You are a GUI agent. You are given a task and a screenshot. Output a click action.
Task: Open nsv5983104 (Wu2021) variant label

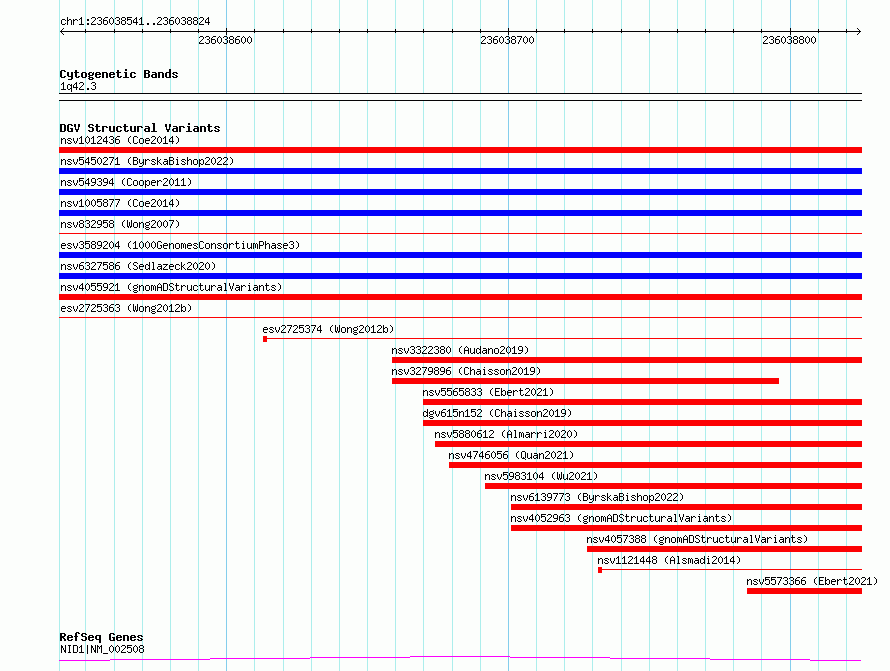pyautogui.click(x=541, y=476)
